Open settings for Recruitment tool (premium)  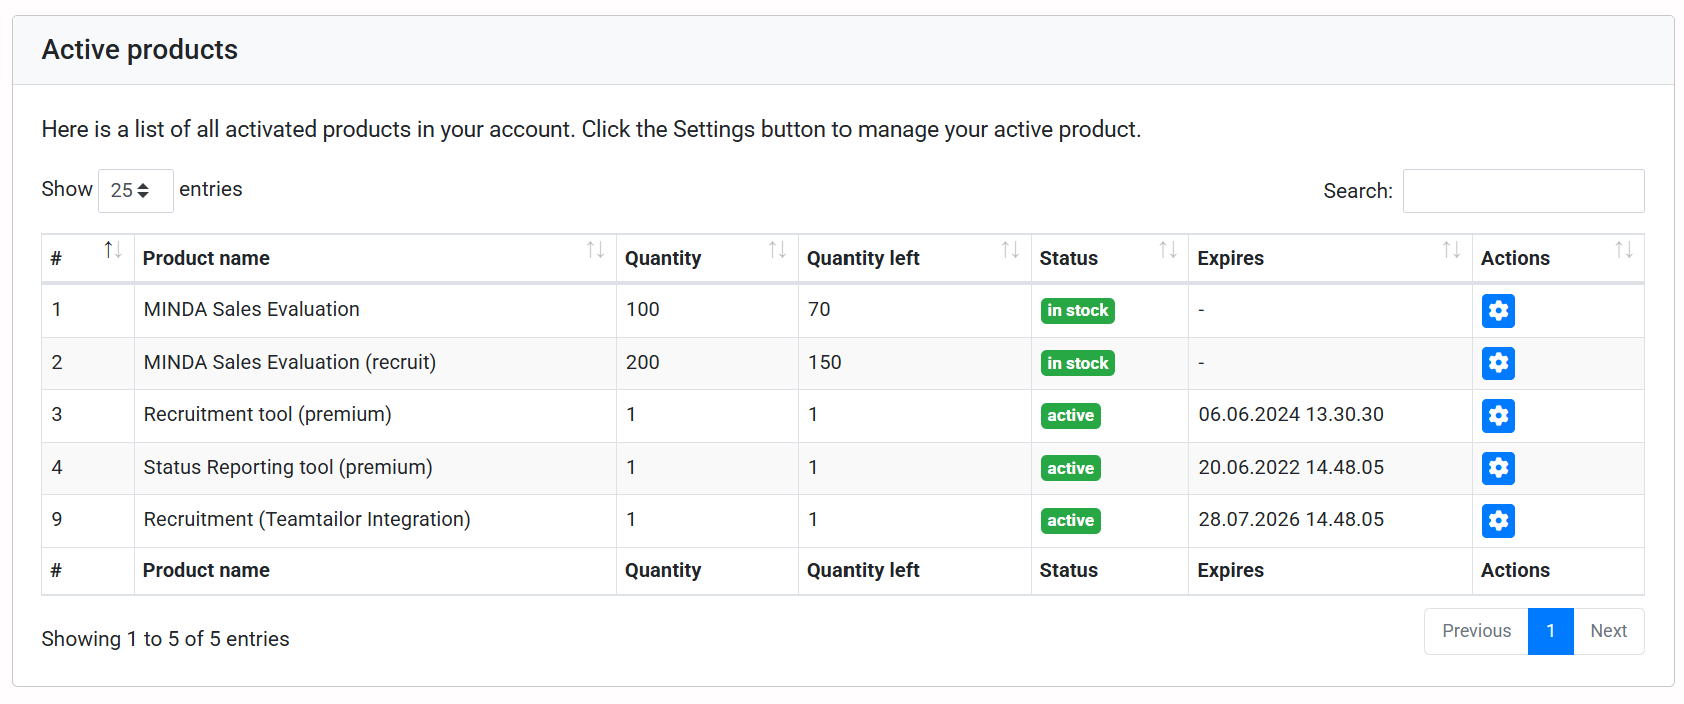[1497, 416]
